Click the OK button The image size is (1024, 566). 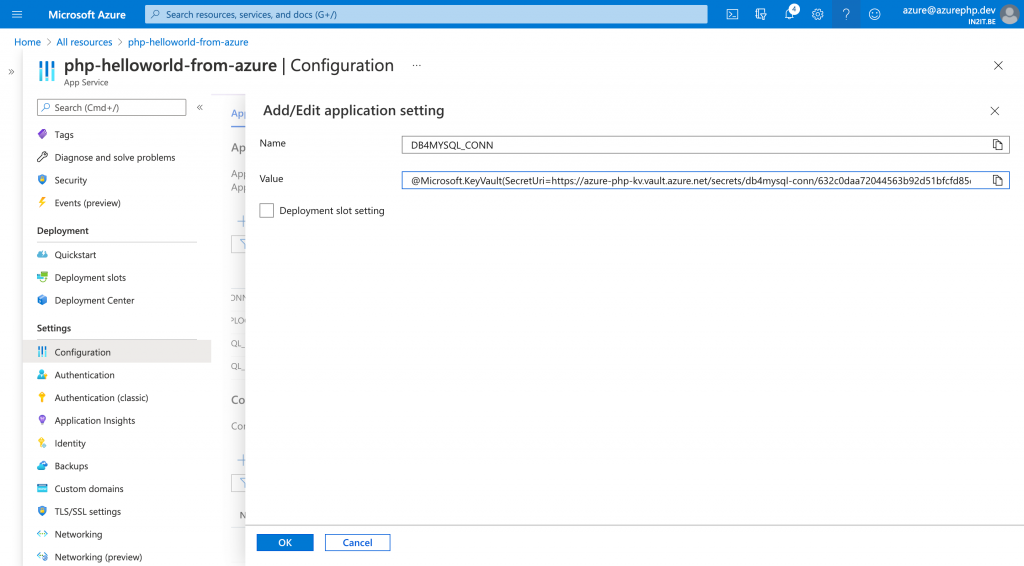tap(285, 542)
